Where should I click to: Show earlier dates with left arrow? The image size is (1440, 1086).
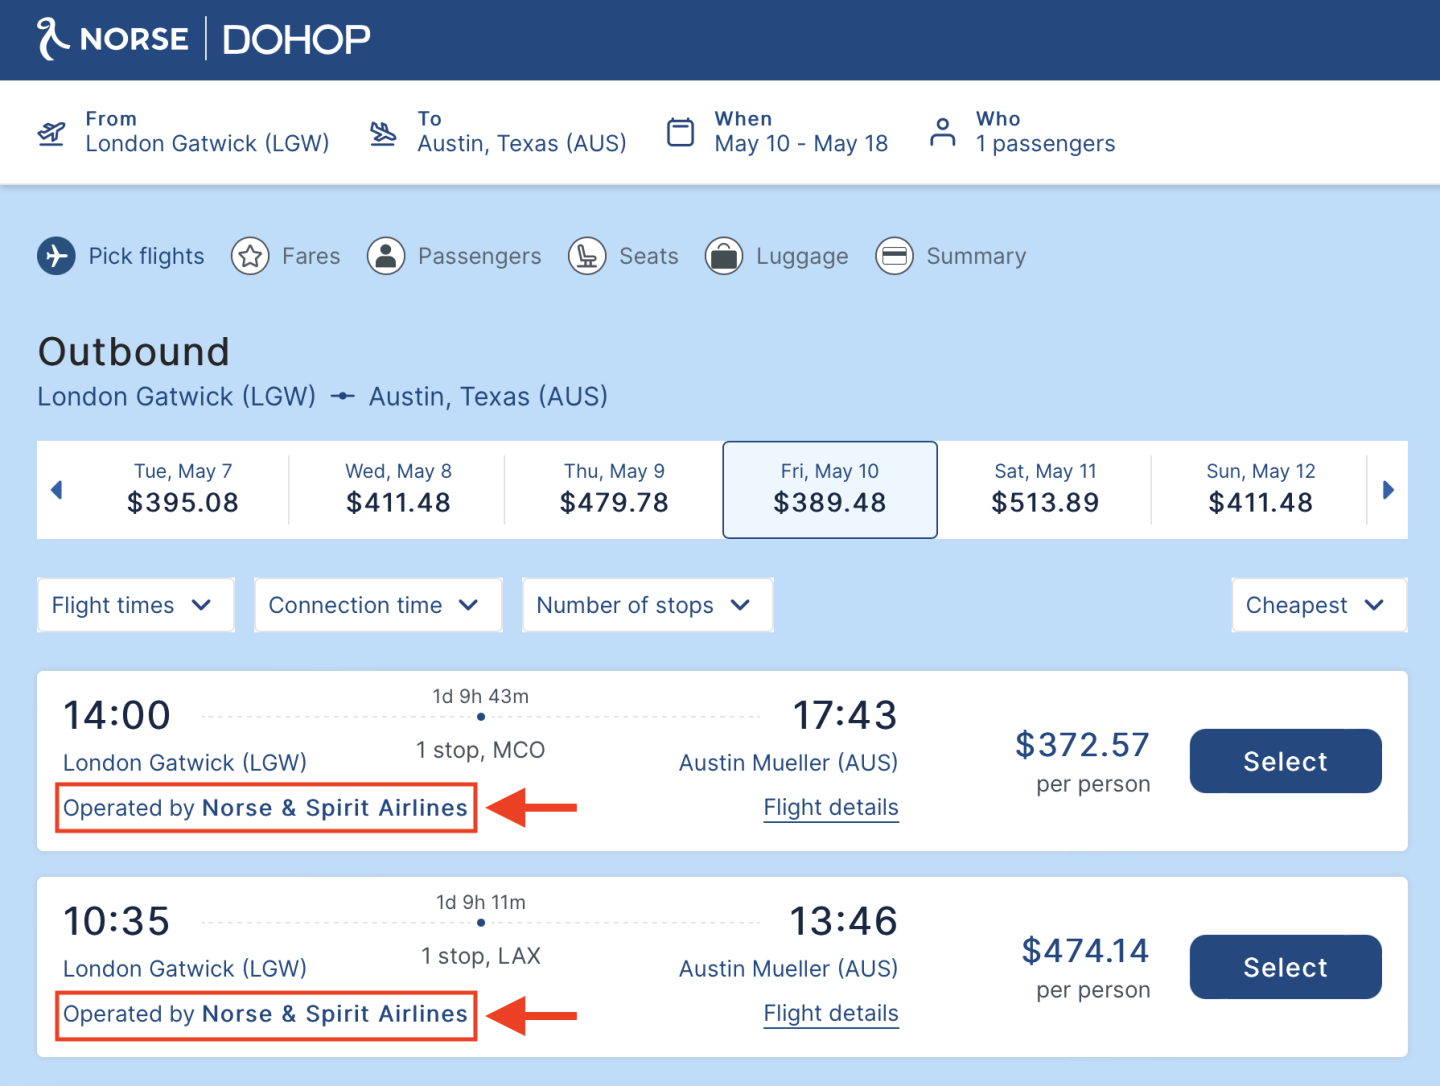[57, 490]
